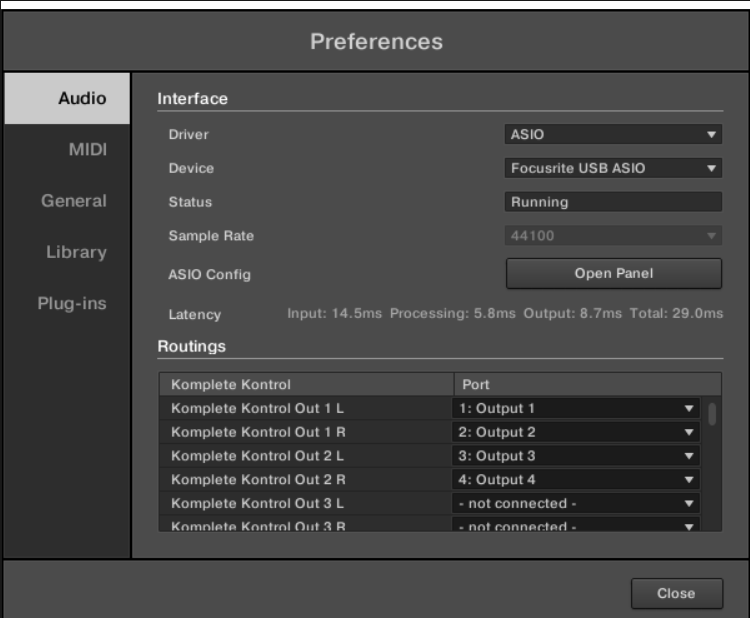Image resolution: width=750 pixels, height=618 pixels.
Task: Open the Driver dropdown showing ASIO
Action: [x=613, y=134]
